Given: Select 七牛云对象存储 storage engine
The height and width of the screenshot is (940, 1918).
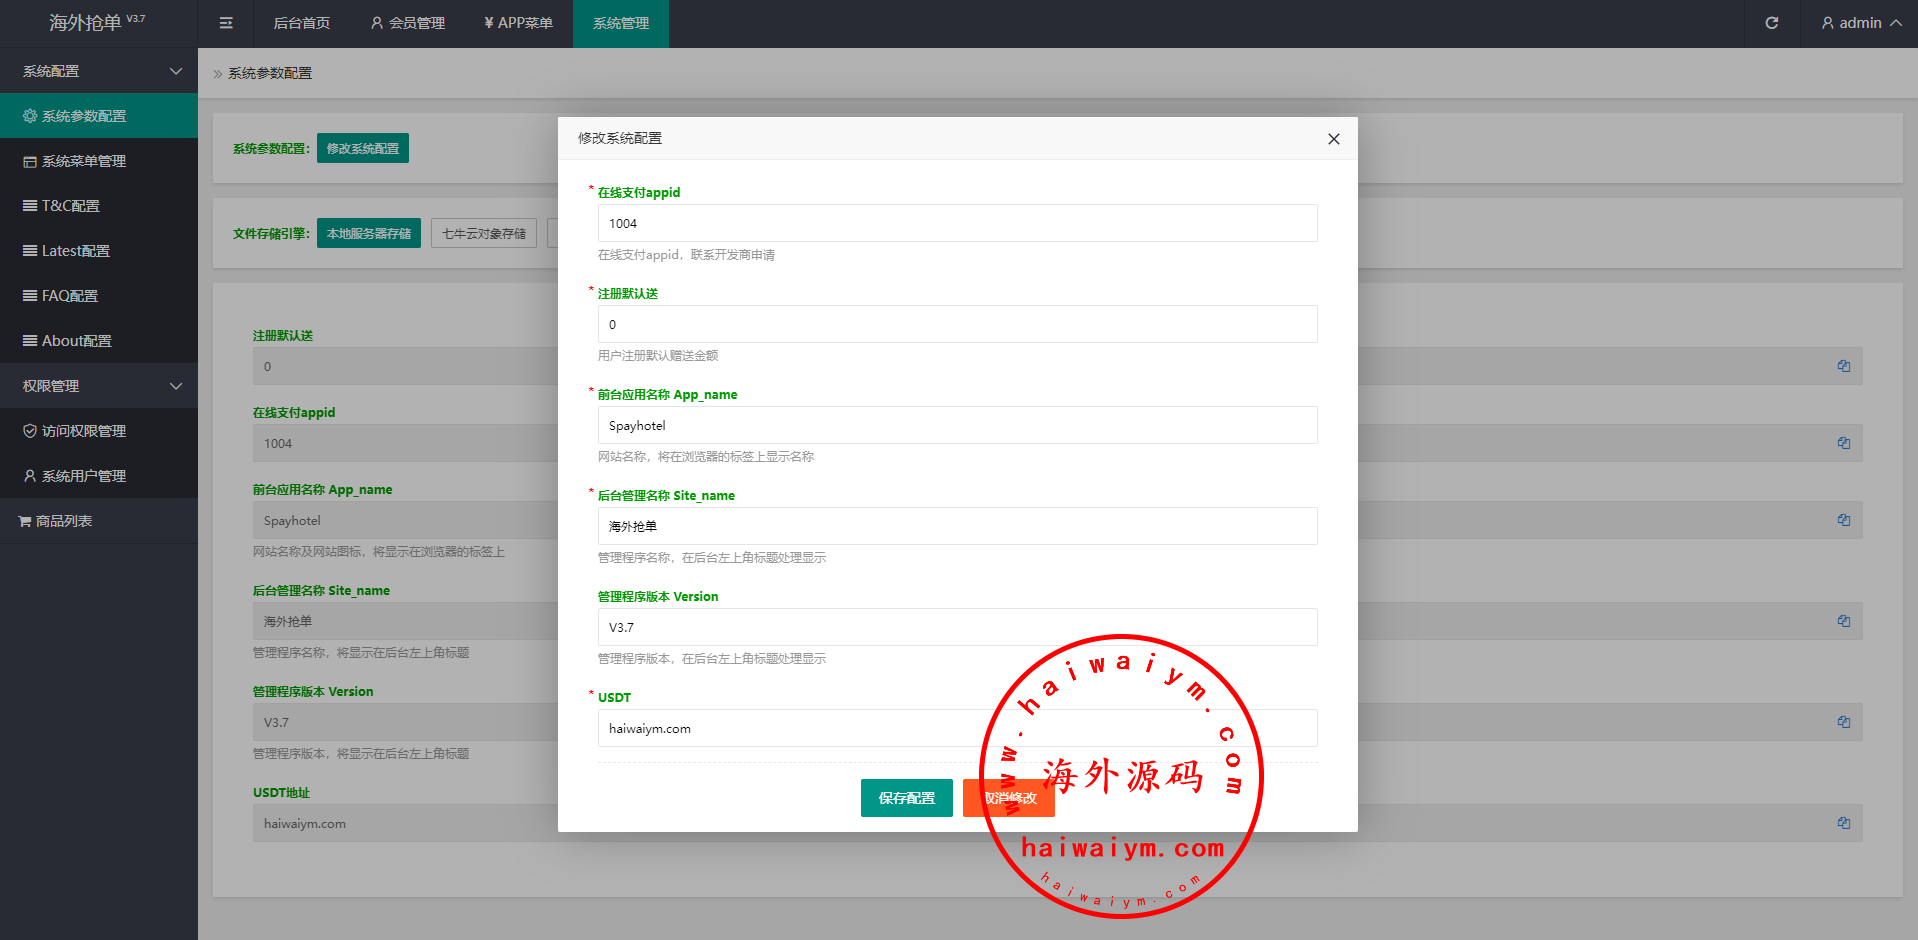Looking at the screenshot, I should tap(484, 233).
